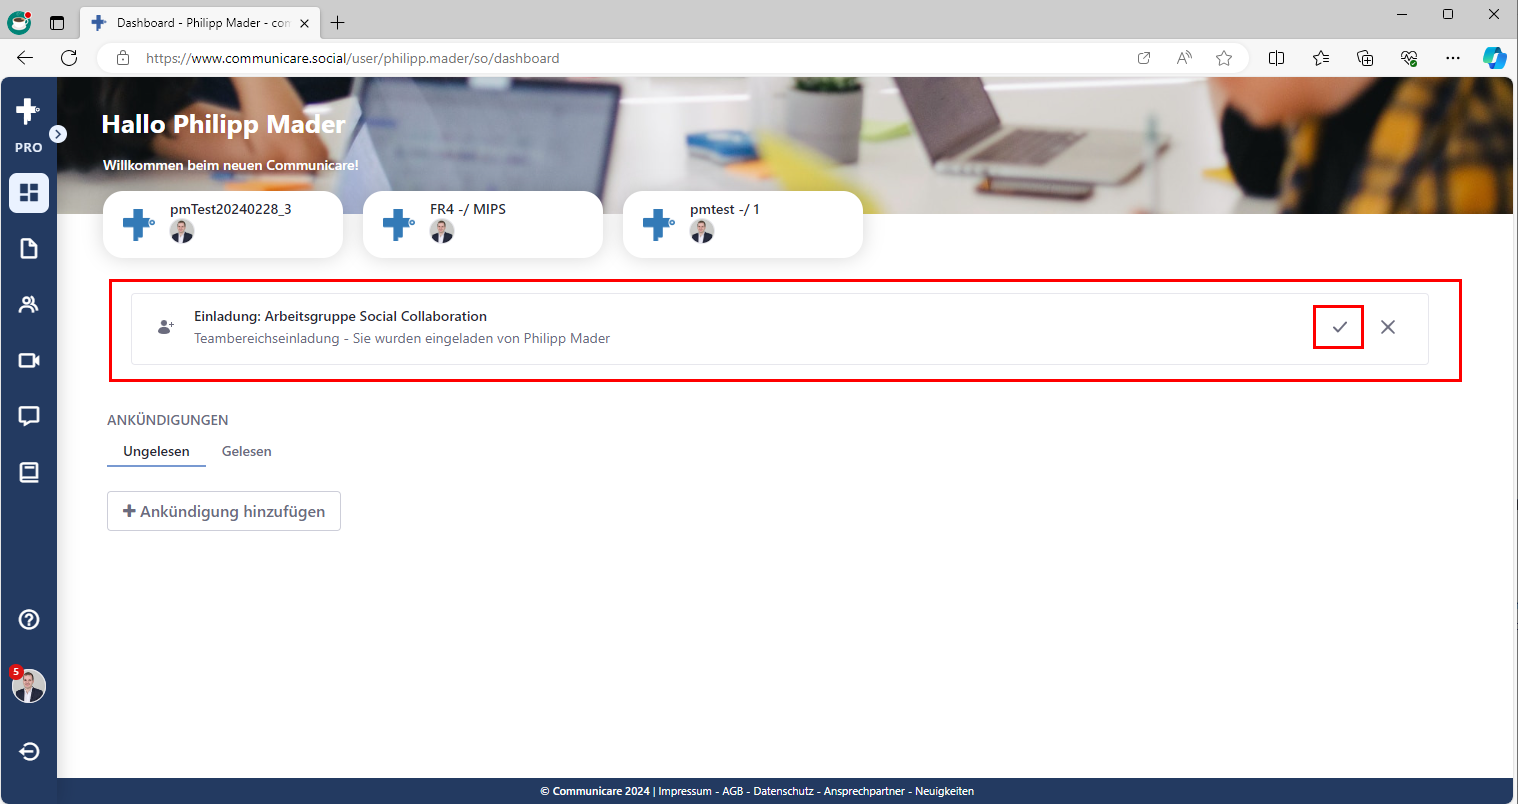Open the Copilot icon

1494,58
